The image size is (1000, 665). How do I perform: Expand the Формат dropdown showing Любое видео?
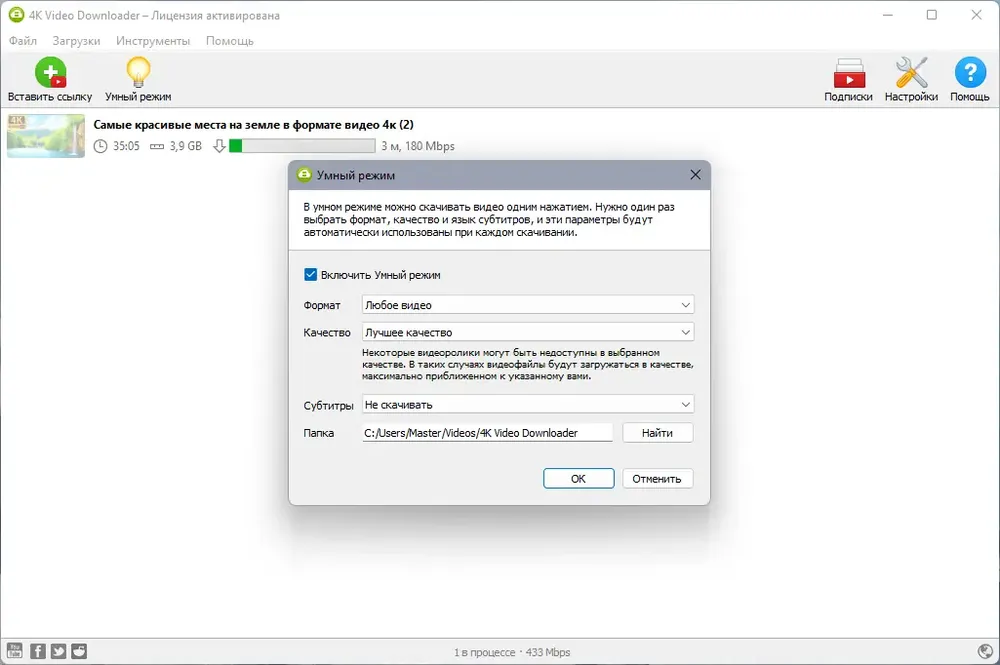(527, 305)
